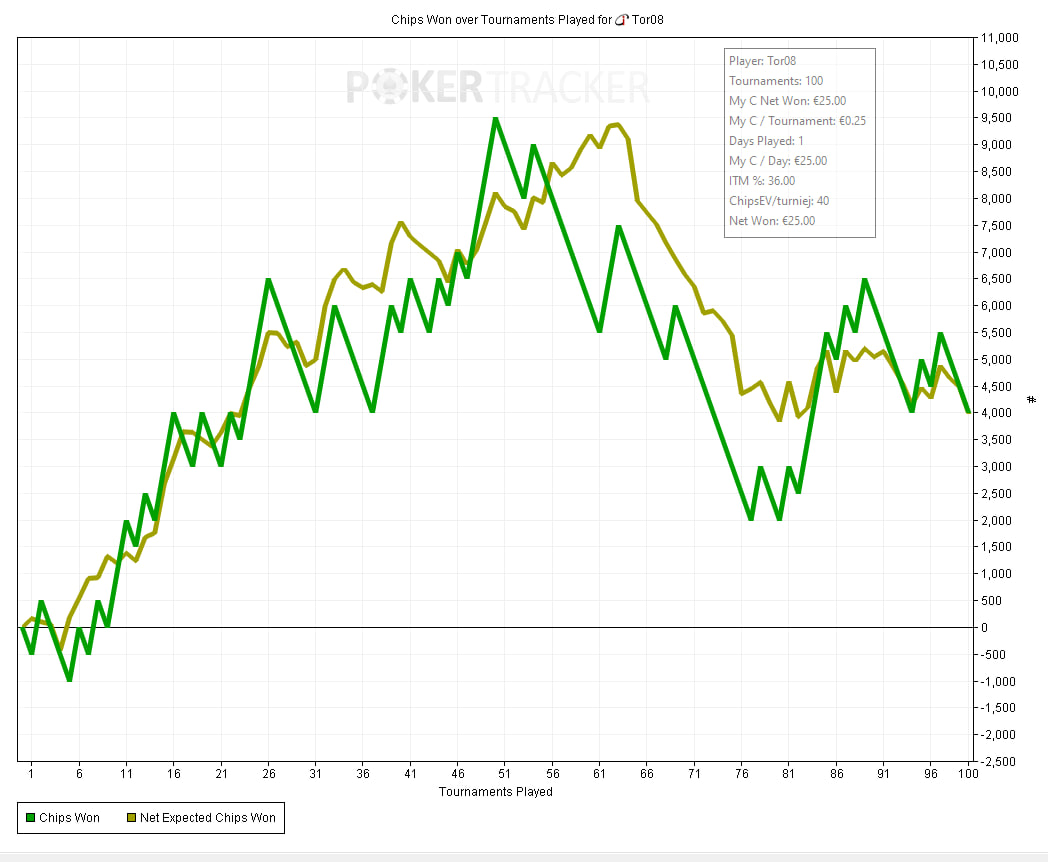The width and height of the screenshot is (1048, 862).
Task: Click the Player: Tor08 stats line
Action: (x=762, y=61)
